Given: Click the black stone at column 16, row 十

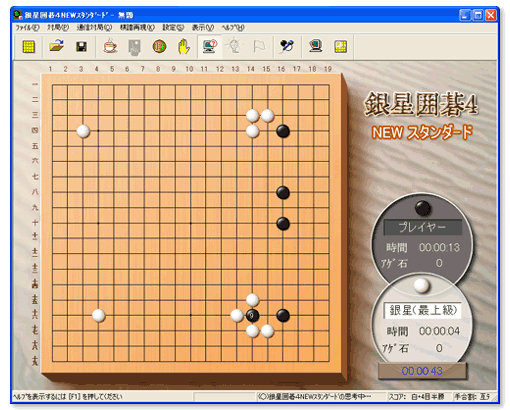Looking at the screenshot, I should pos(283,223).
